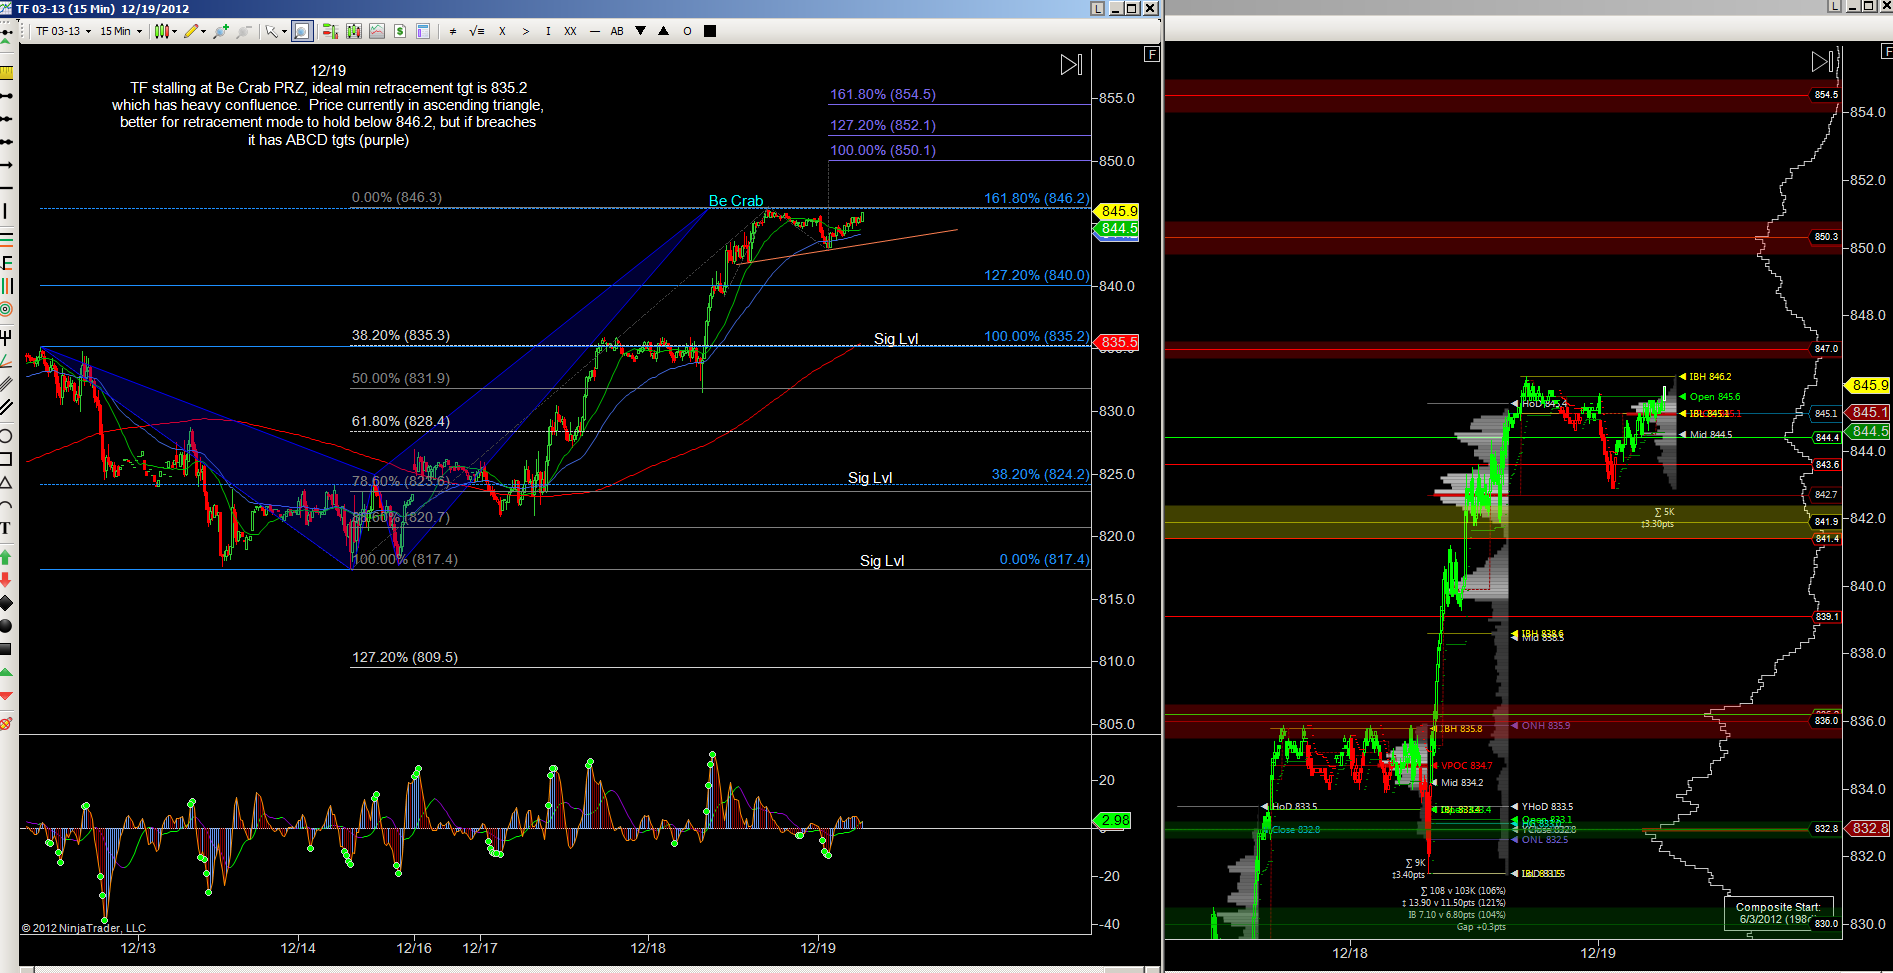Viewport: 1893px width, 973px height.
Task: Click the AB toolbar item
Action: click(x=617, y=31)
